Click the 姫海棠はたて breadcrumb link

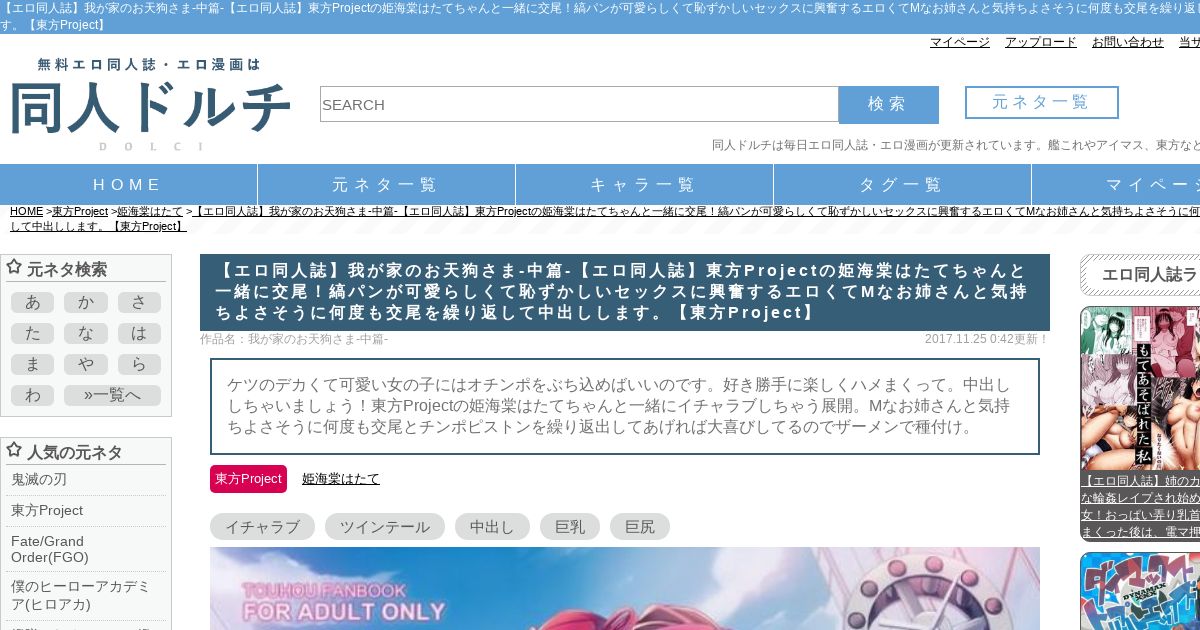tap(150, 212)
